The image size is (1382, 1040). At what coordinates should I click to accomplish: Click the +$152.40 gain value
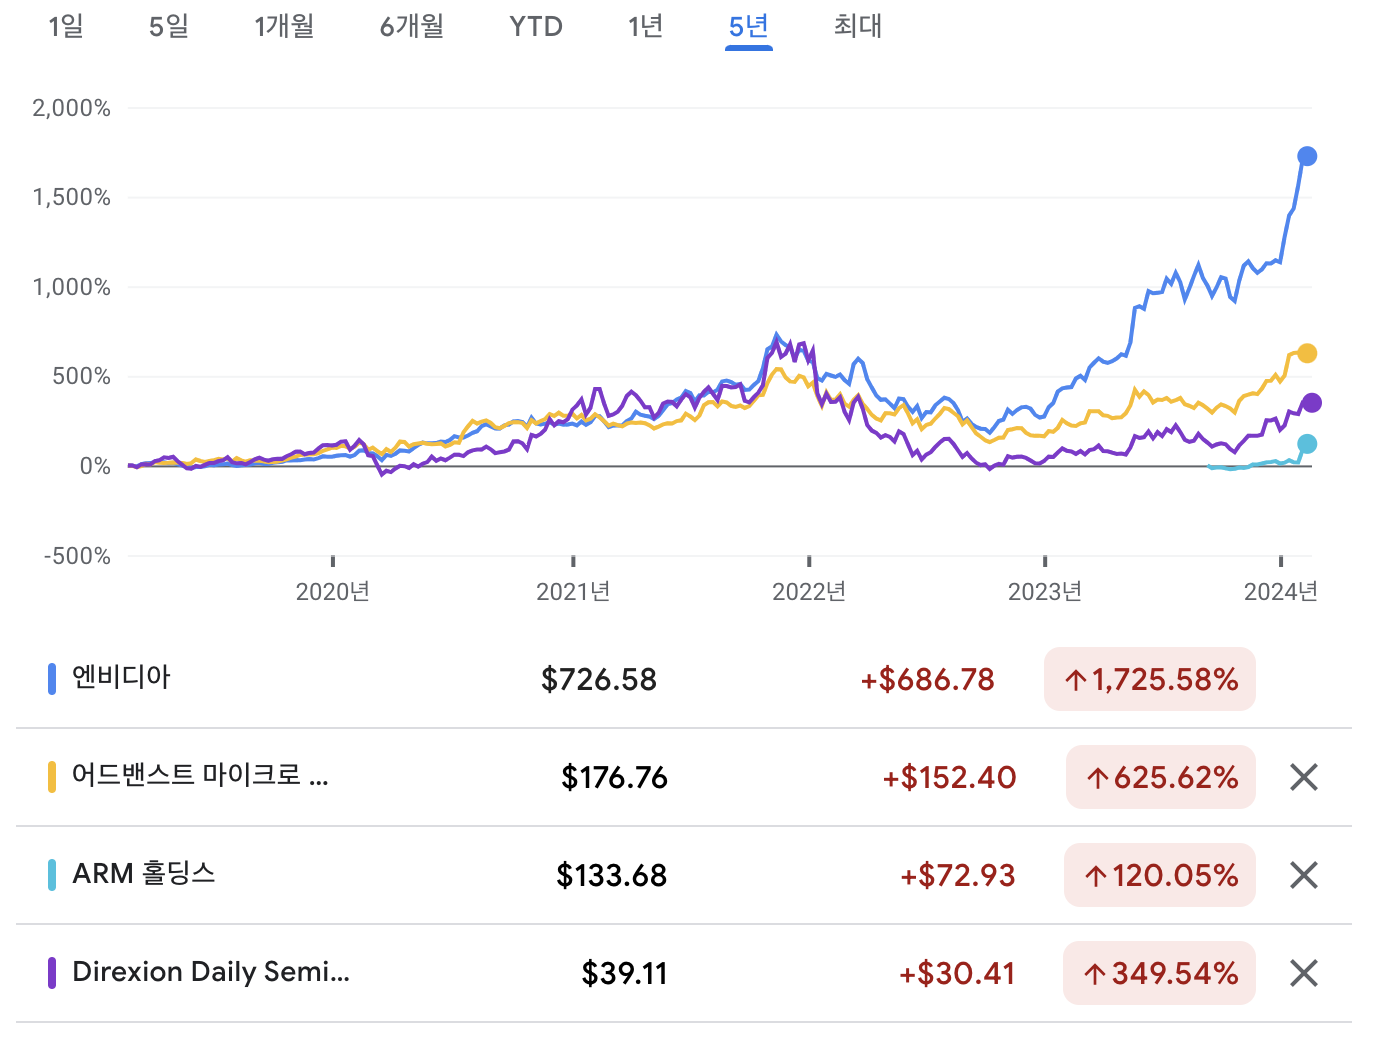coord(949,778)
